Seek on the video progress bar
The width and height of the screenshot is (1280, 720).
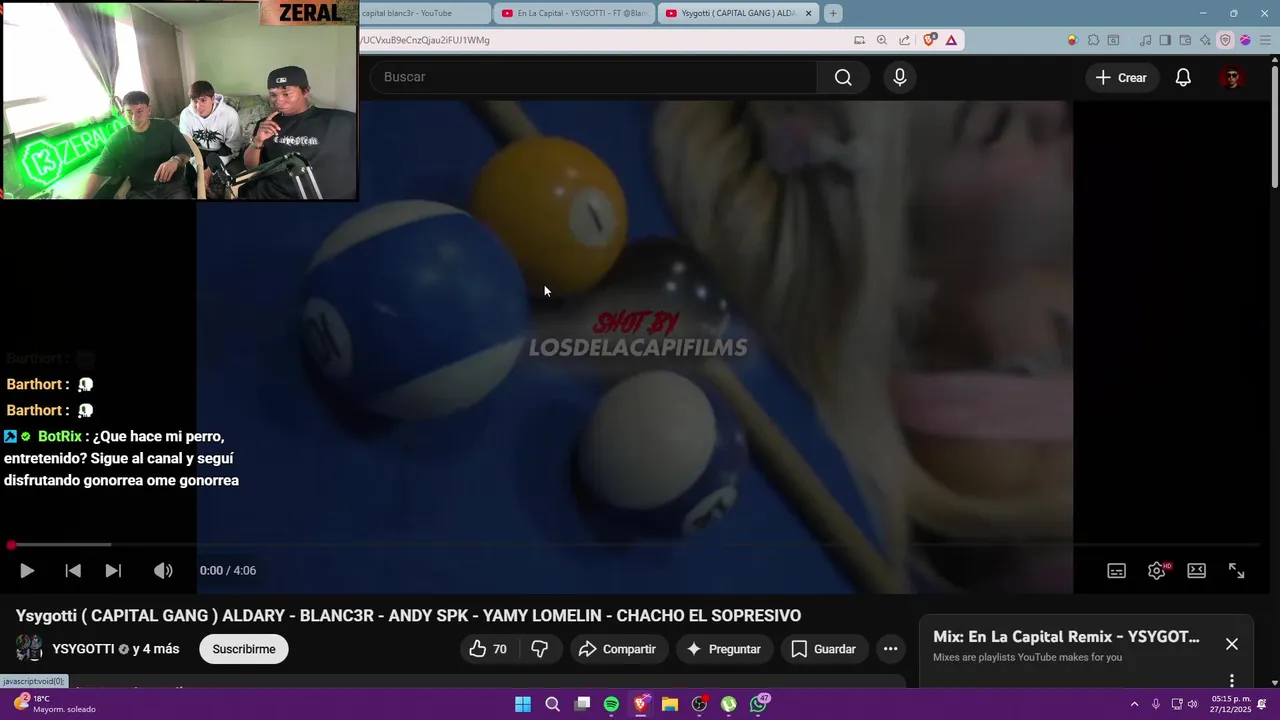click(x=634, y=545)
